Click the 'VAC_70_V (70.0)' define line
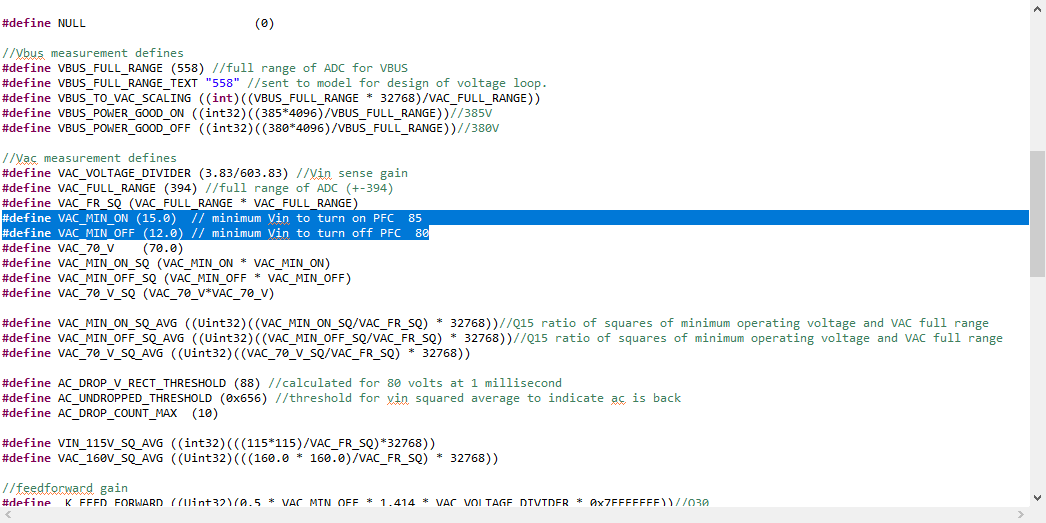The image size is (1046, 523). (93, 248)
